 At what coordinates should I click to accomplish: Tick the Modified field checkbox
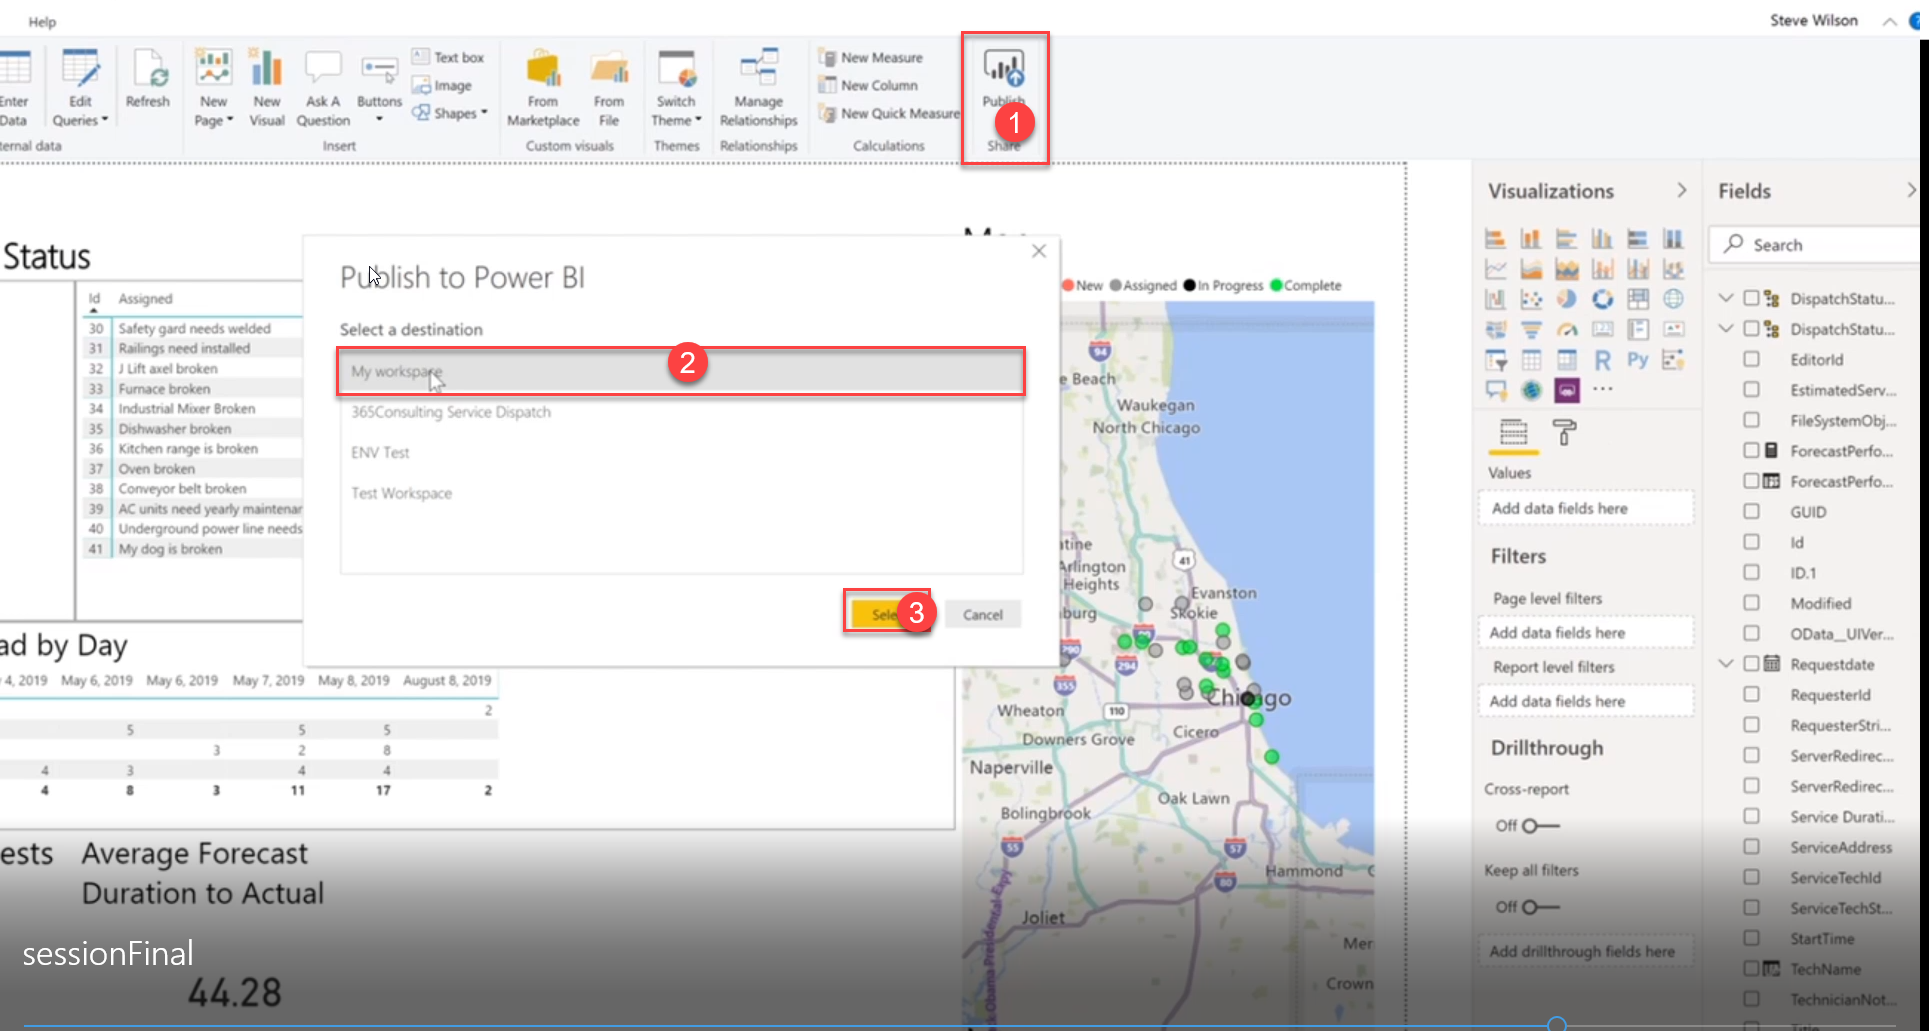point(1751,603)
